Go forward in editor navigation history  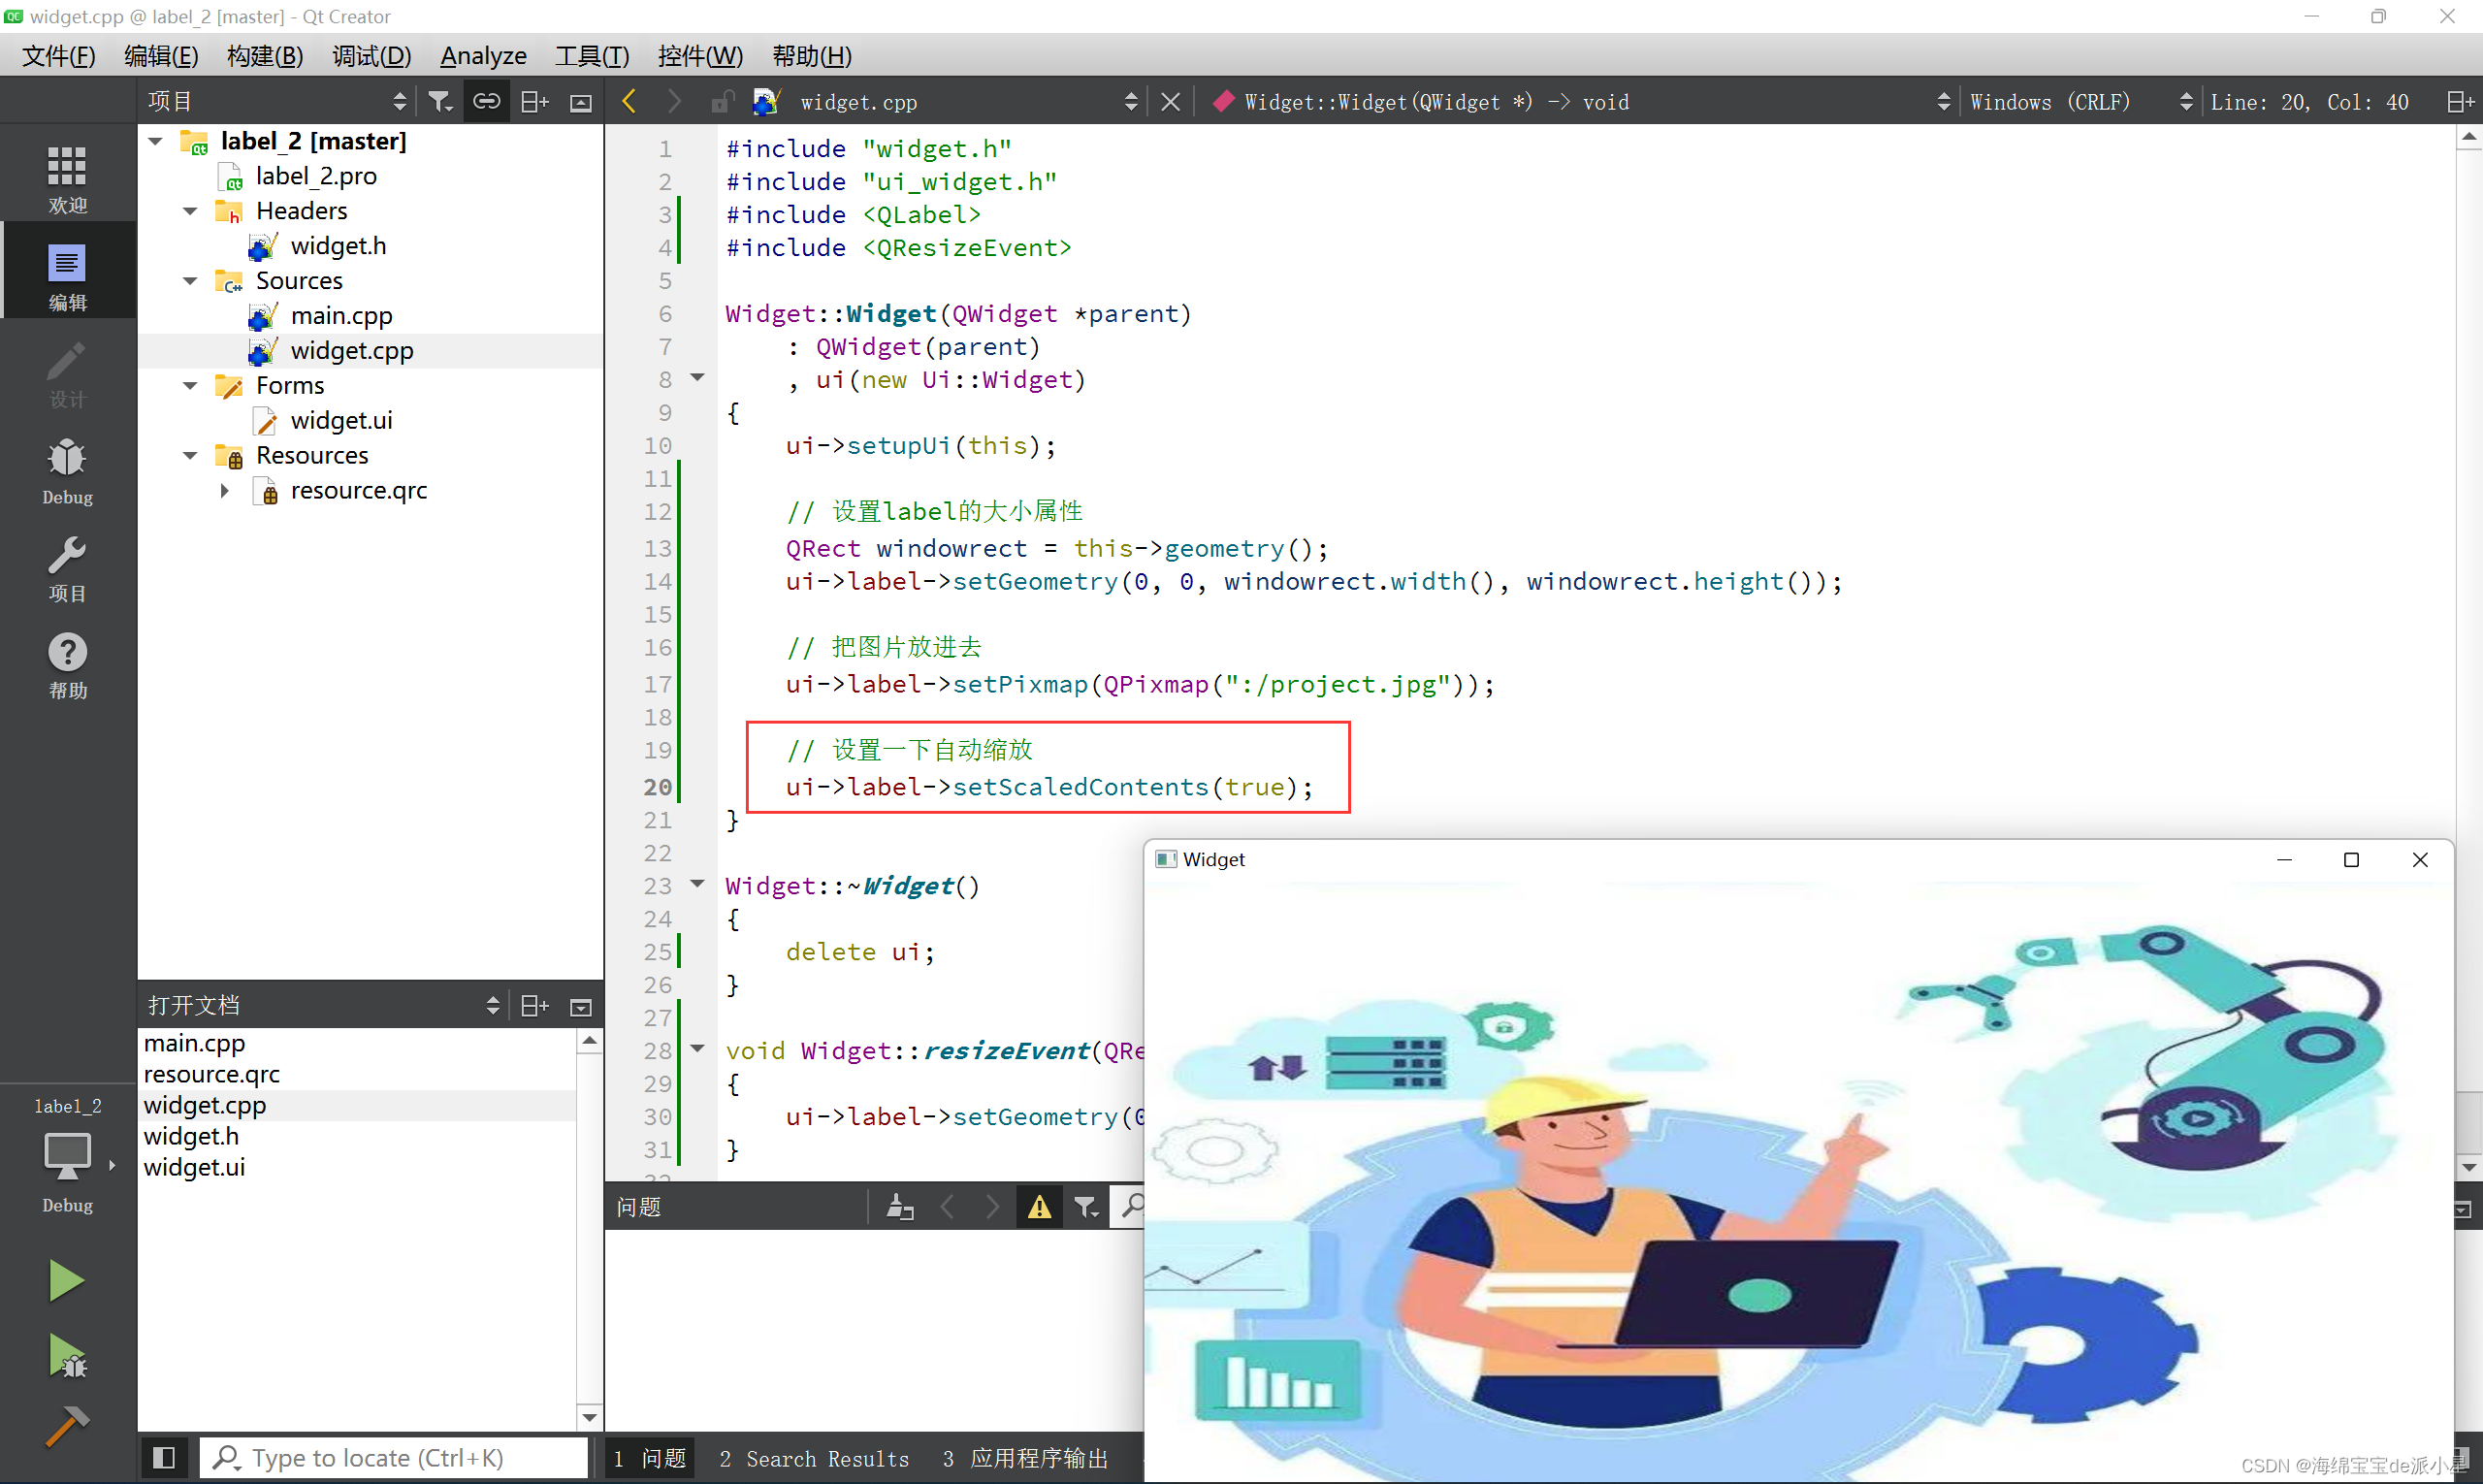point(674,101)
